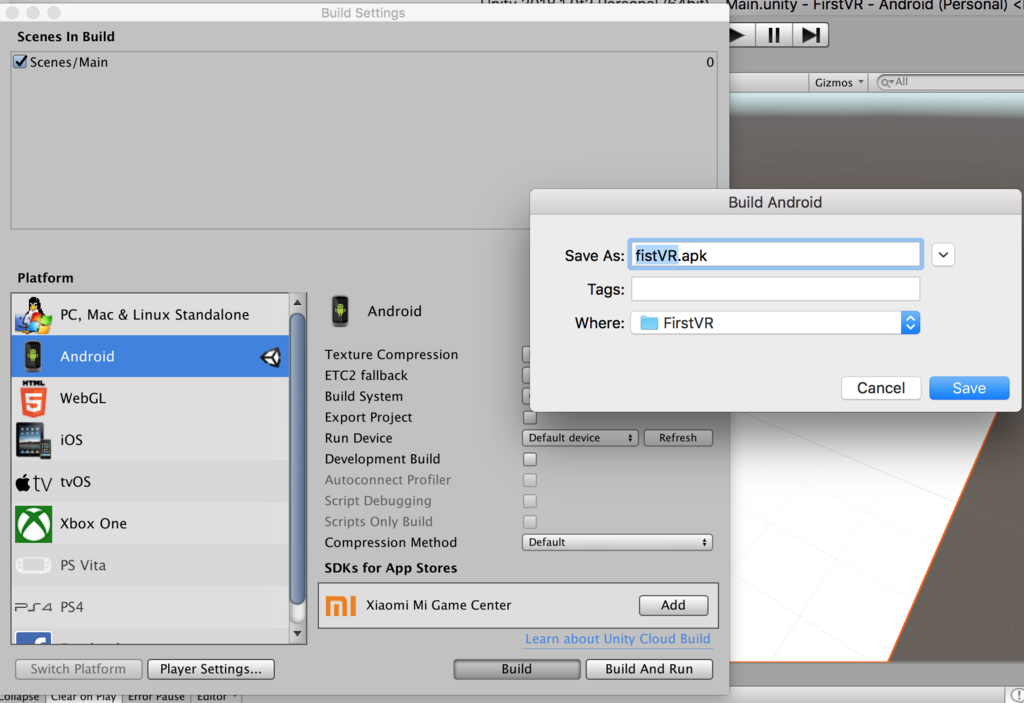
Task: Step one frame in Unity editor
Action: click(x=810, y=35)
